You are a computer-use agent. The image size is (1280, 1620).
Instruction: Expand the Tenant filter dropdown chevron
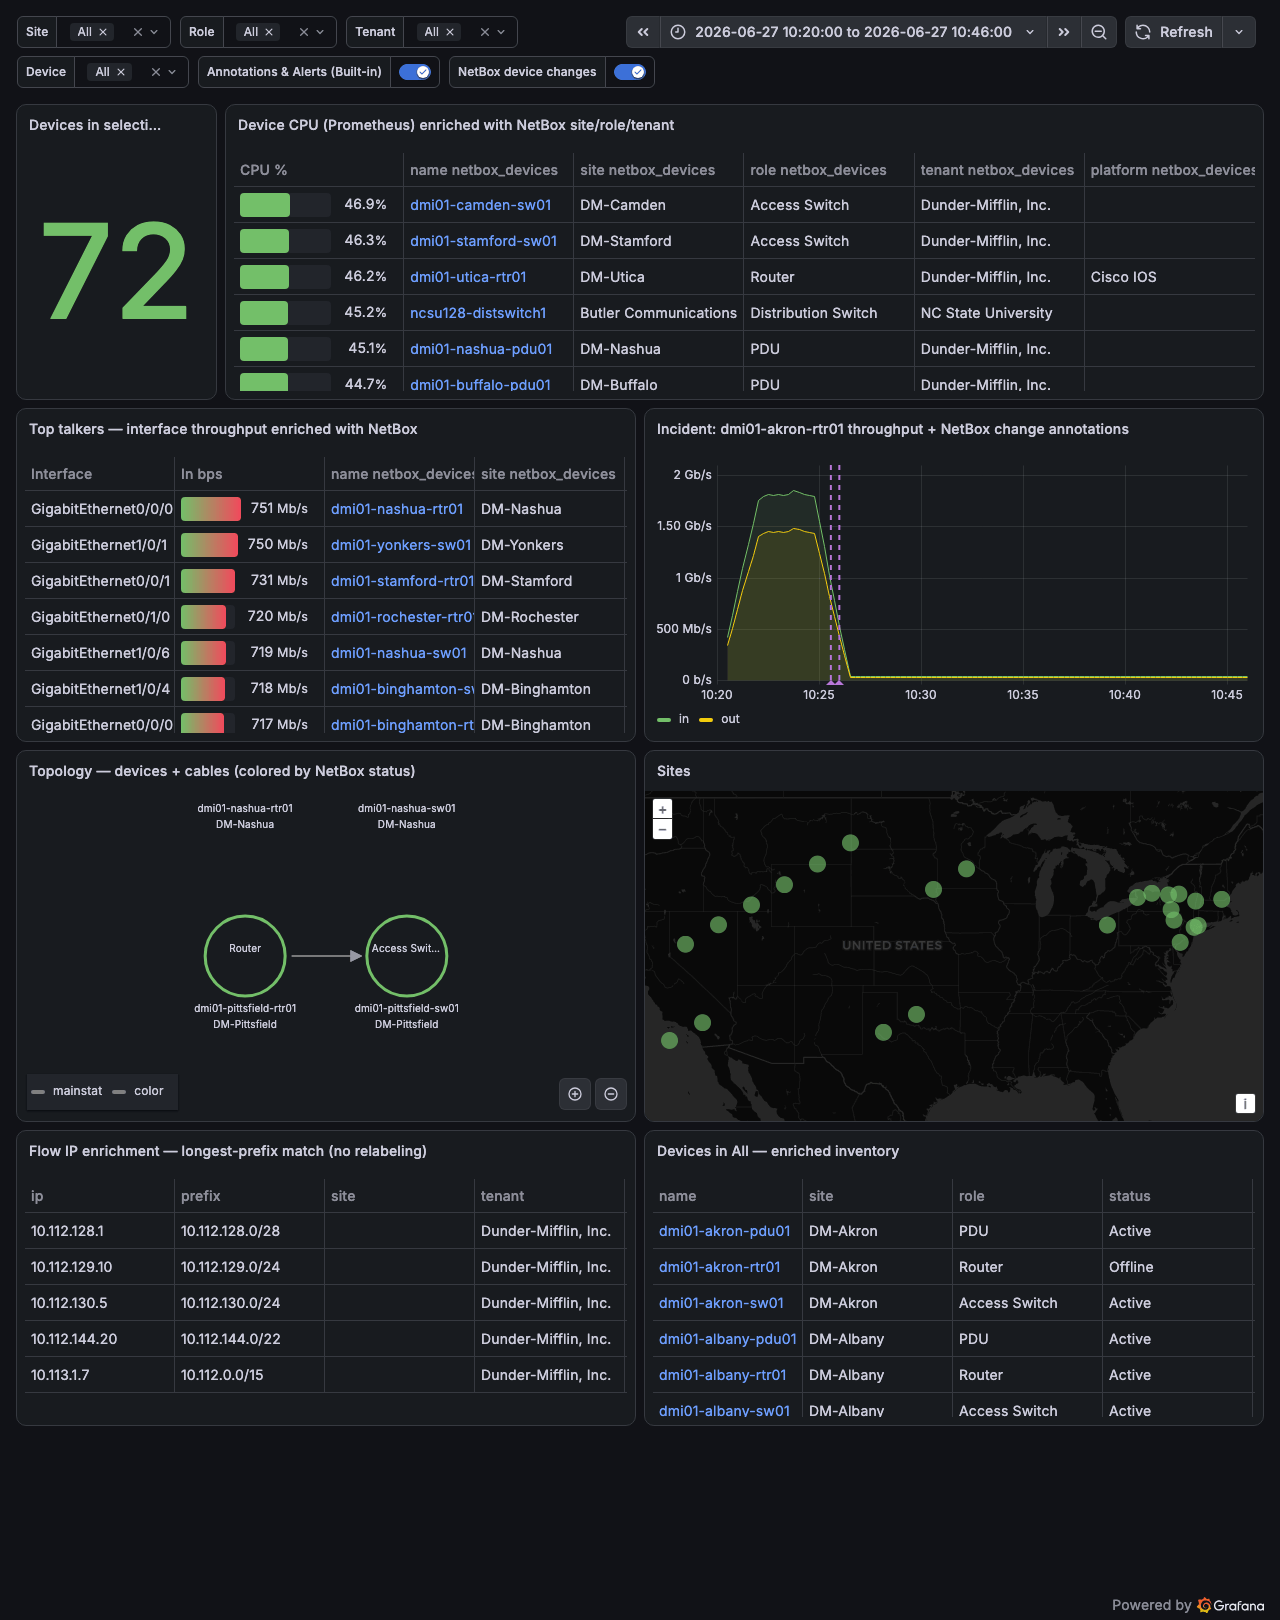pos(501,32)
